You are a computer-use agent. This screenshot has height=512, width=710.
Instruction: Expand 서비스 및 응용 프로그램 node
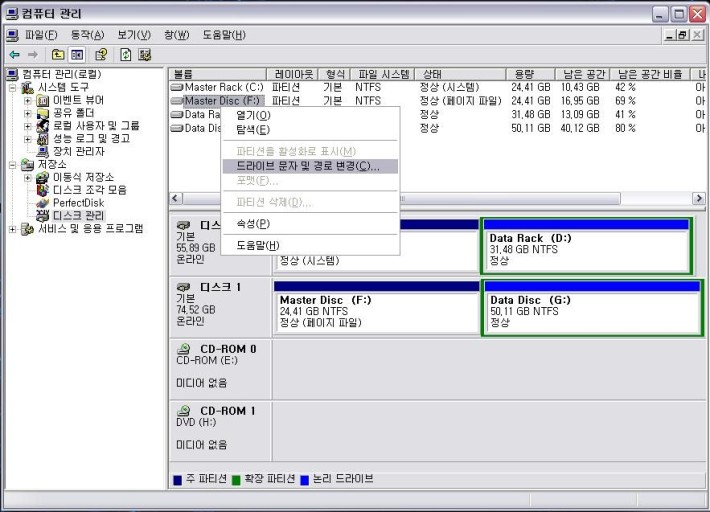(13, 229)
